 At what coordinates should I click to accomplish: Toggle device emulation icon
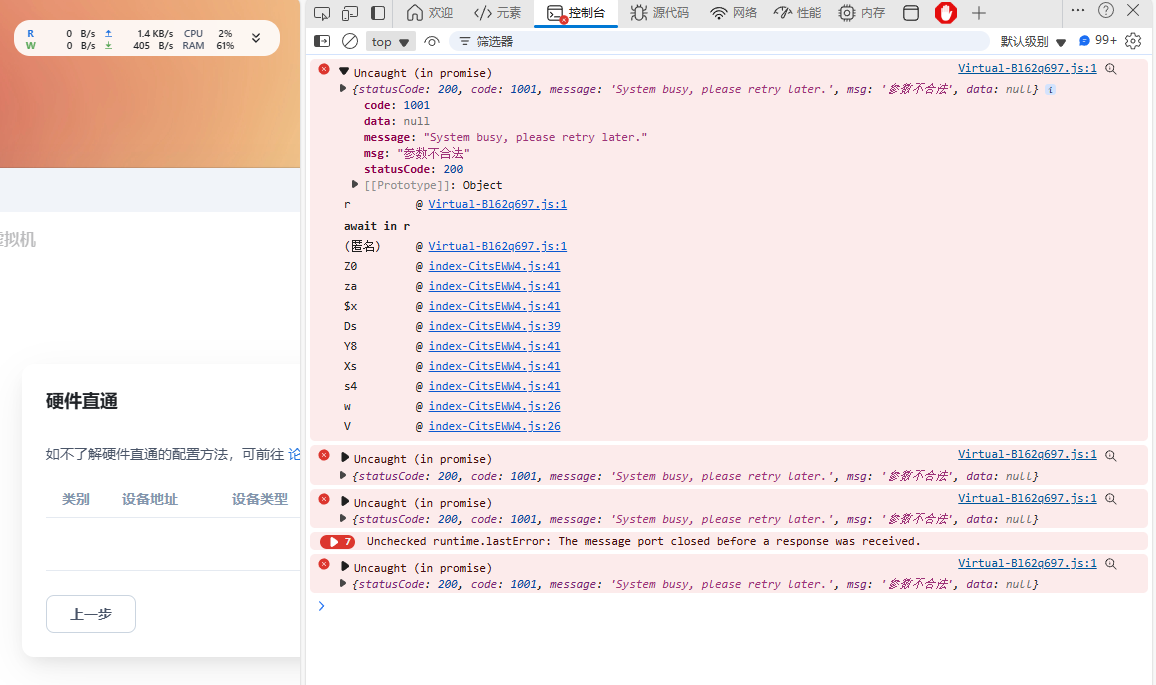350,13
